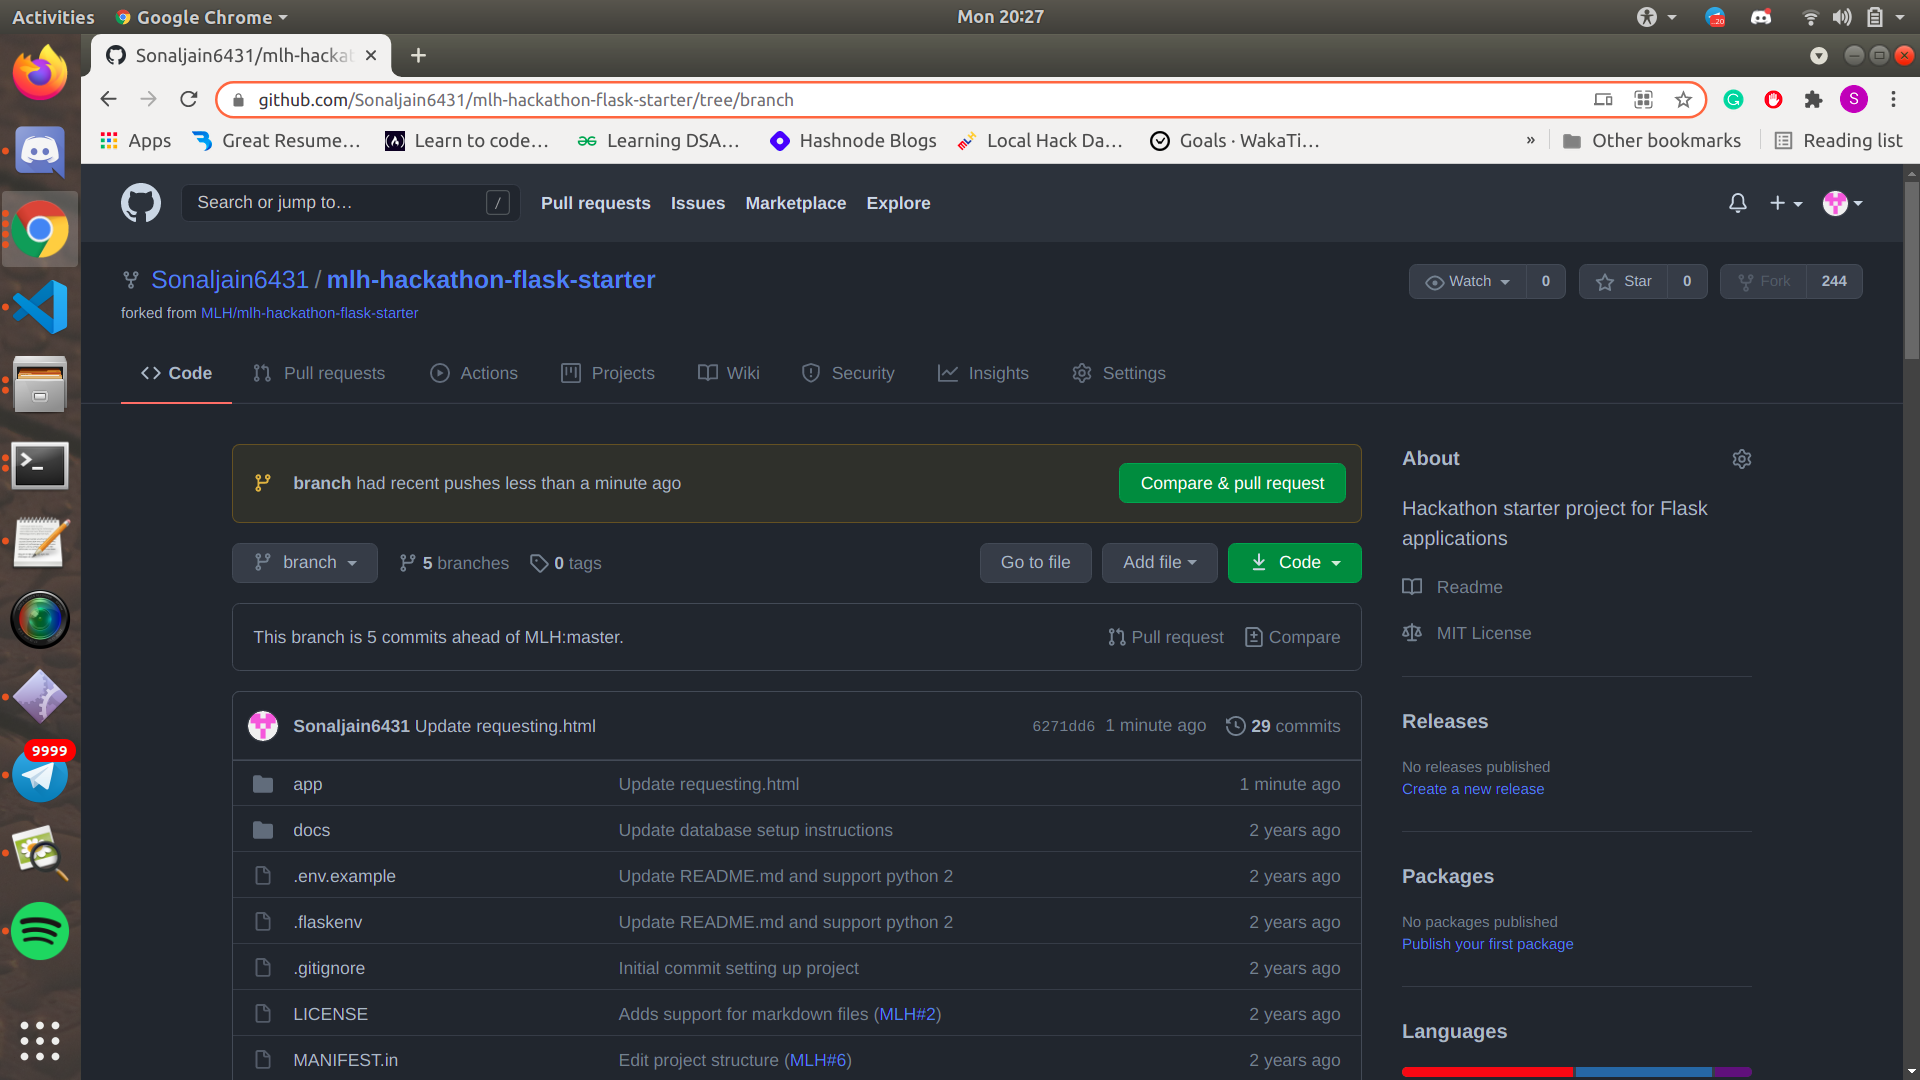1920x1080 pixels.
Task: Open the notifications bell
Action: click(x=1738, y=203)
